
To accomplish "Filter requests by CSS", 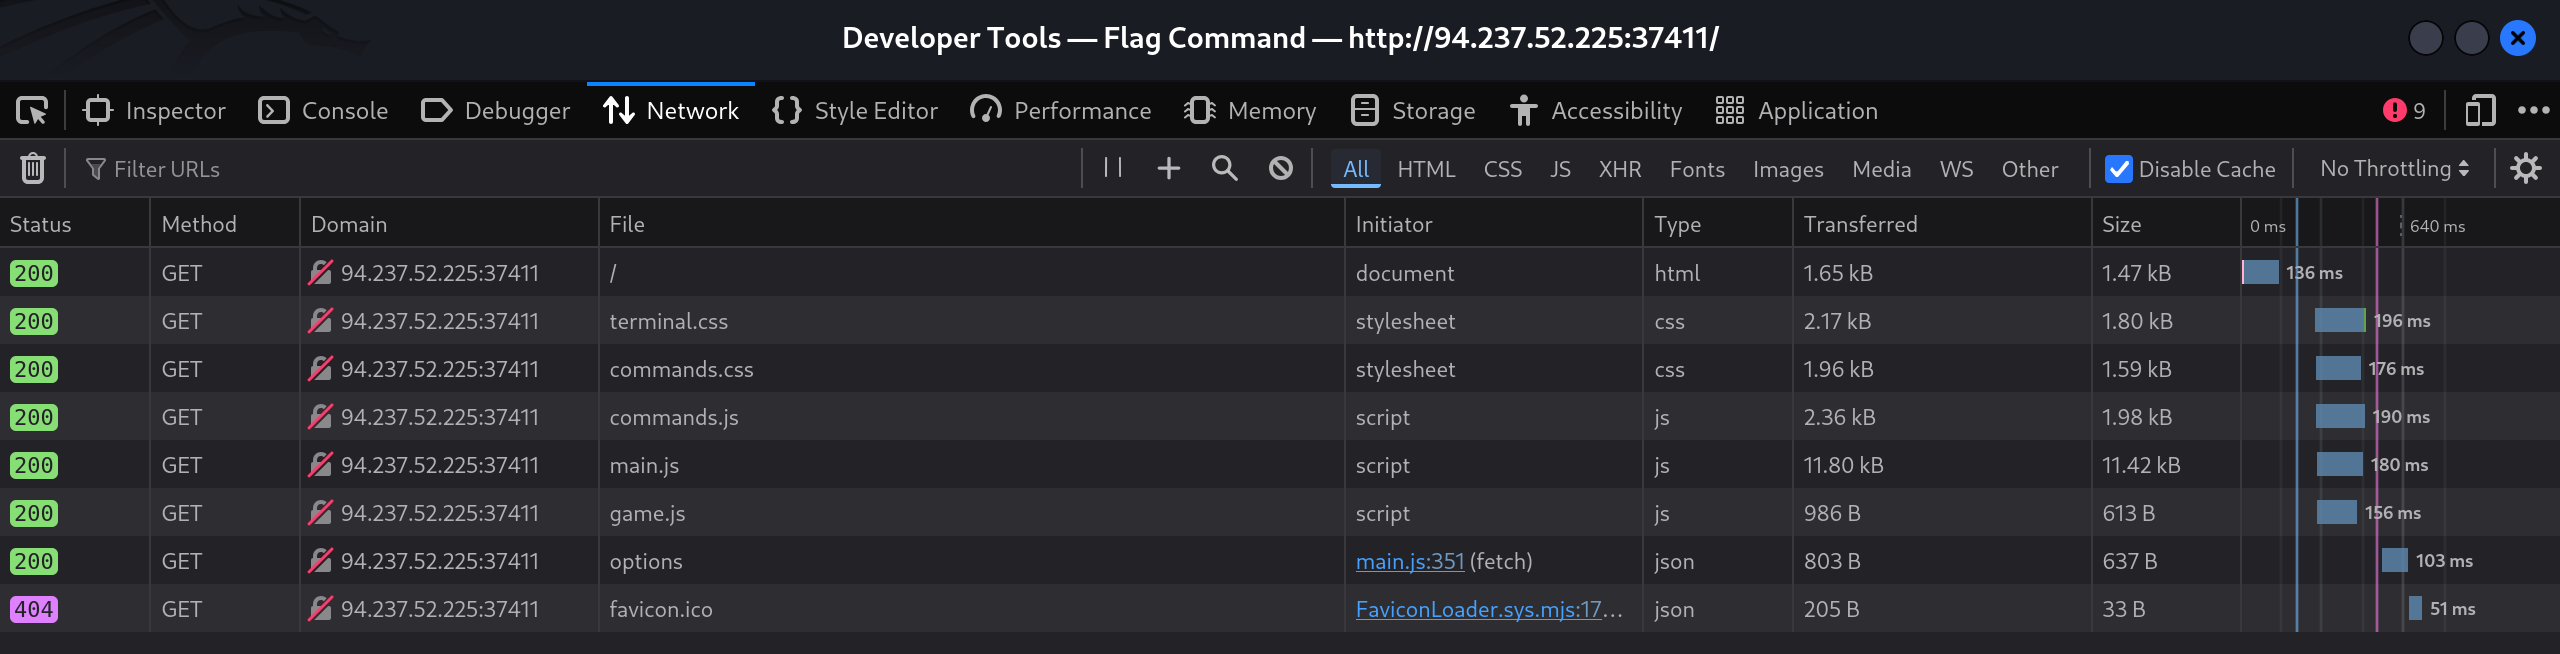I will point(1503,169).
